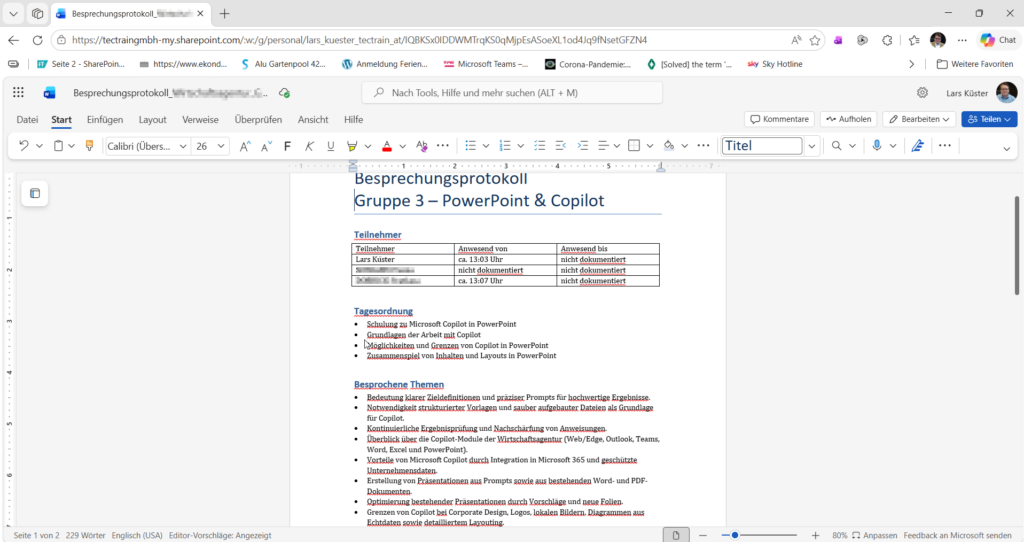The height and width of the screenshot is (542, 1024).
Task: Expand the bullet list dropdown arrow
Action: click(x=486, y=146)
